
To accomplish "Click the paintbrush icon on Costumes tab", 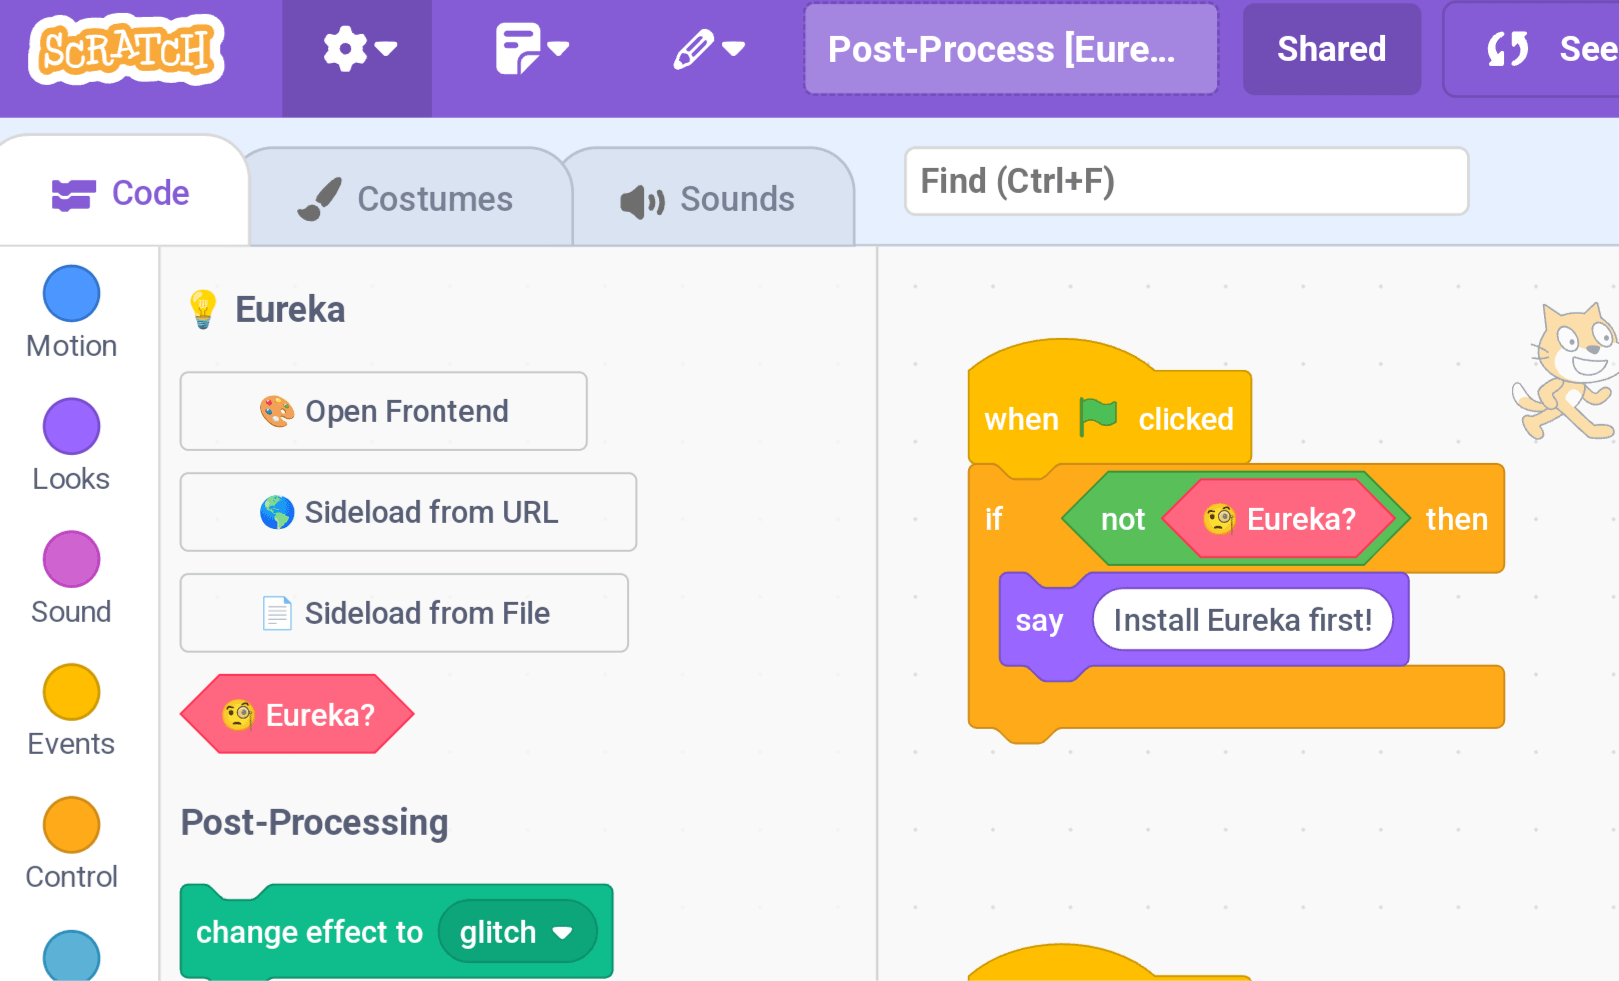I will tap(320, 199).
